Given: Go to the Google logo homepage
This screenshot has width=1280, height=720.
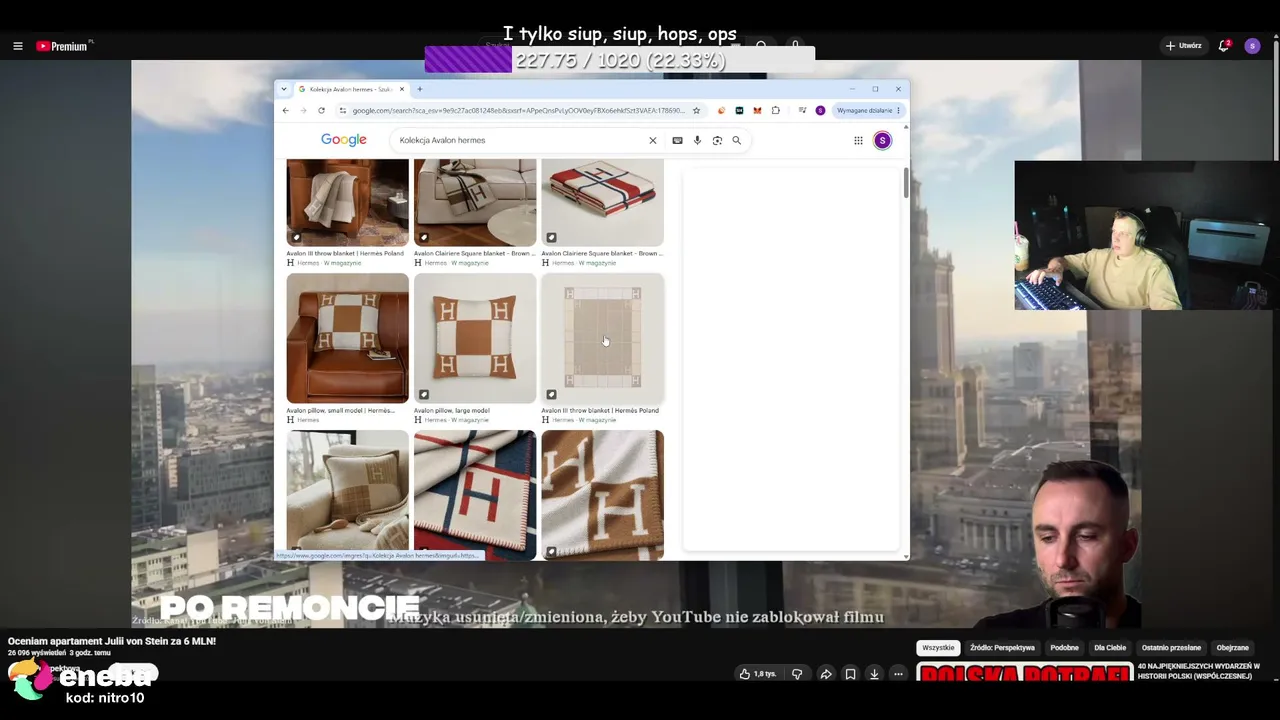Looking at the screenshot, I should [x=344, y=140].
